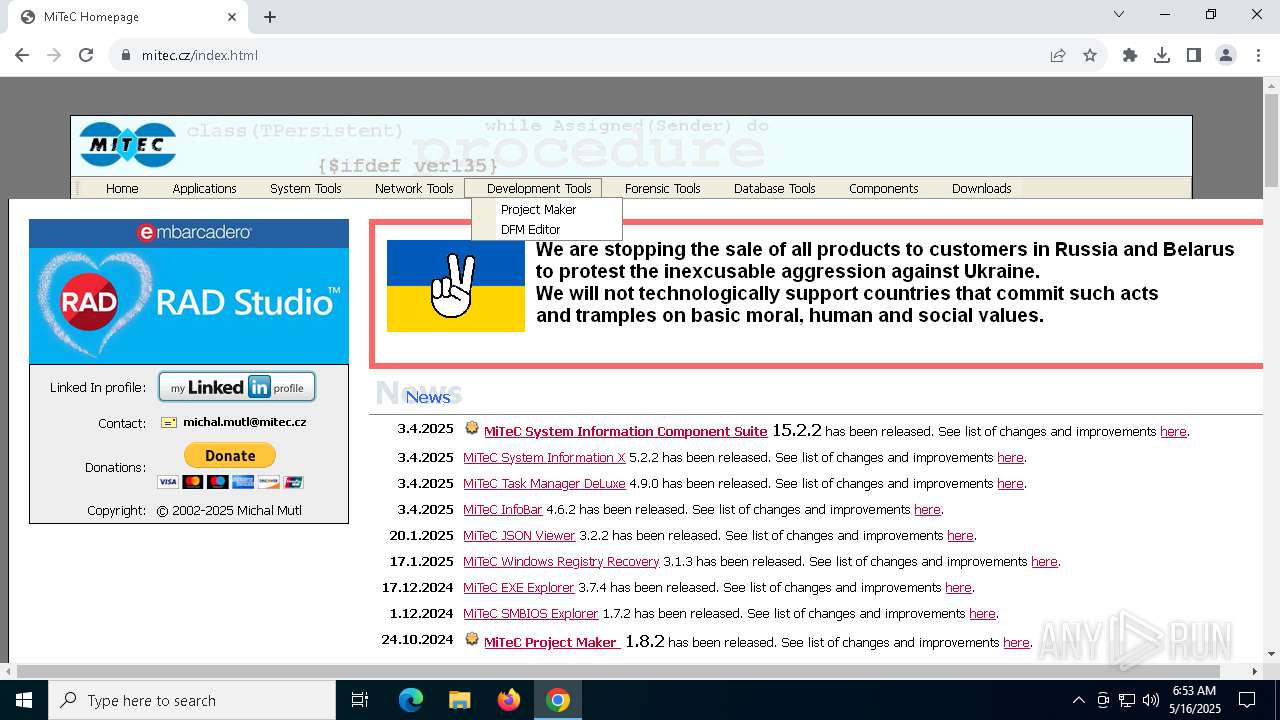Screen dimensions: 1280x720
Task: Click 'here' for Project Maker 1.8.2 changes
Action: click(x=1016, y=642)
